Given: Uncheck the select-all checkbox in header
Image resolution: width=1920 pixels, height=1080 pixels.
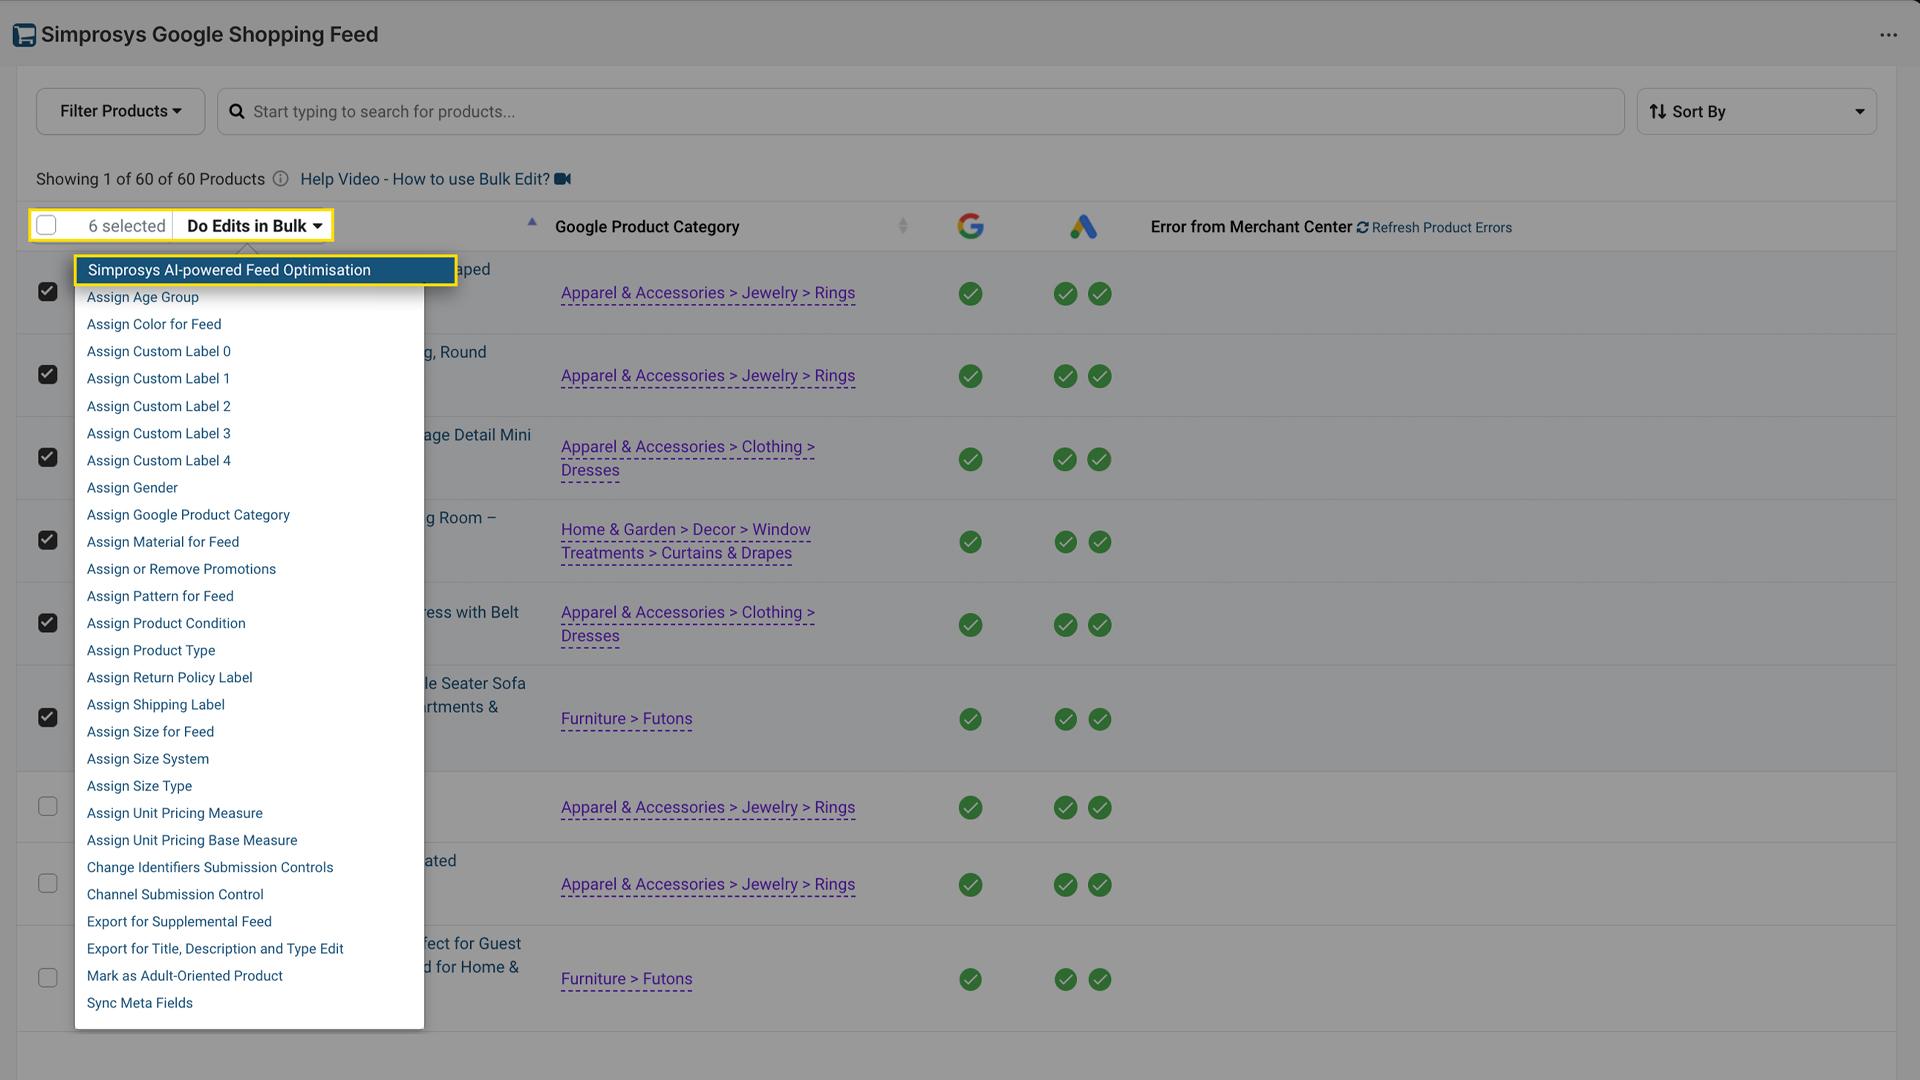Looking at the screenshot, I should (x=46, y=225).
